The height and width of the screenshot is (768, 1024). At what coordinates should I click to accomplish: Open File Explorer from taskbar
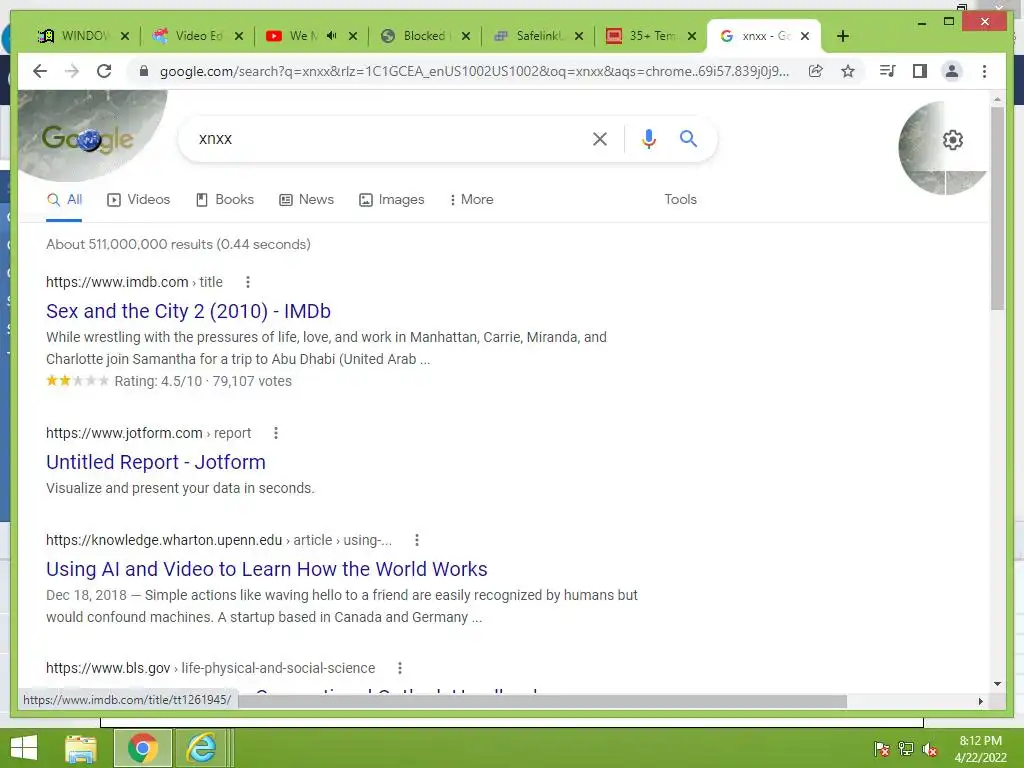pyautogui.click(x=81, y=748)
